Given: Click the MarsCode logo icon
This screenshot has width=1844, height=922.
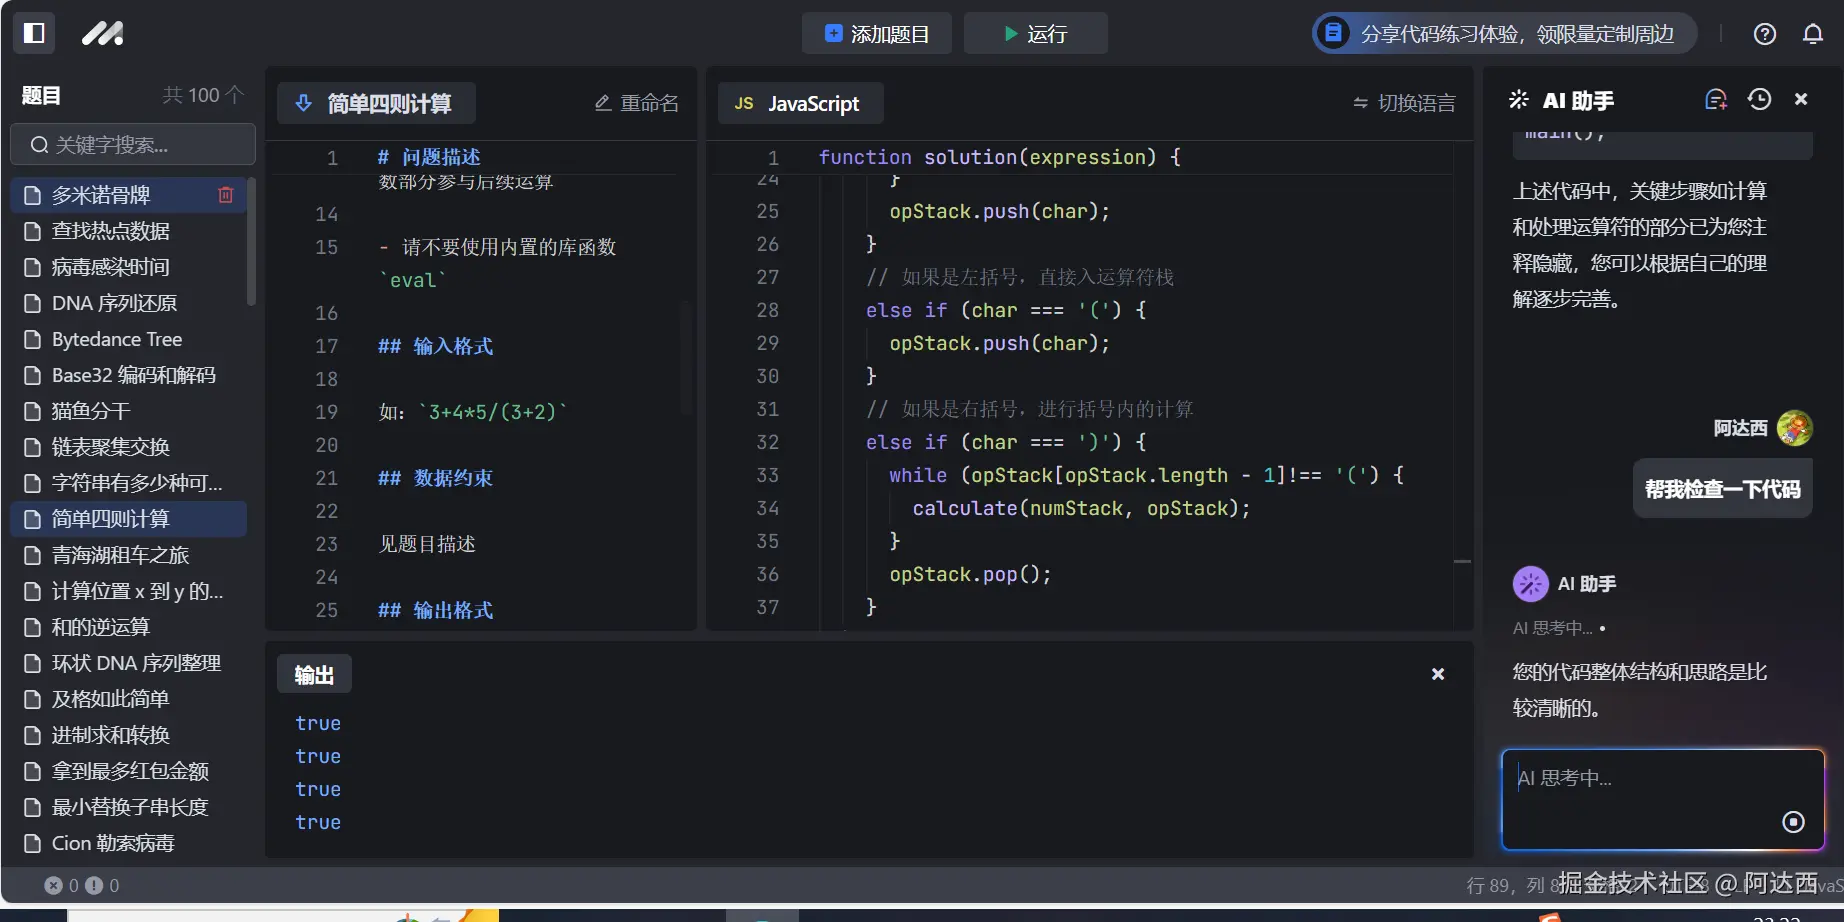Looking at the screenshot, I should (102, 34).
